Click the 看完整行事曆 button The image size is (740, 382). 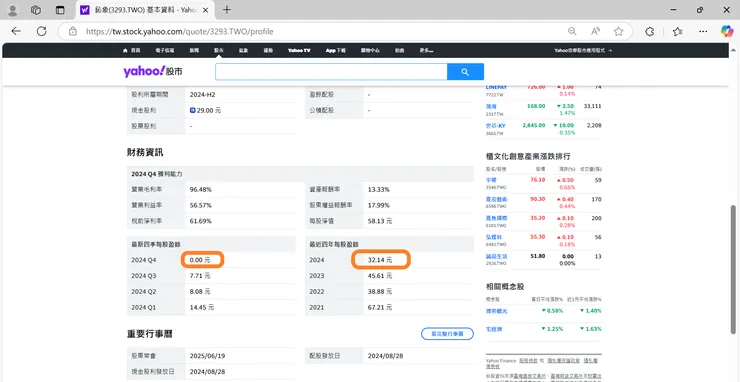click(447, 334)
